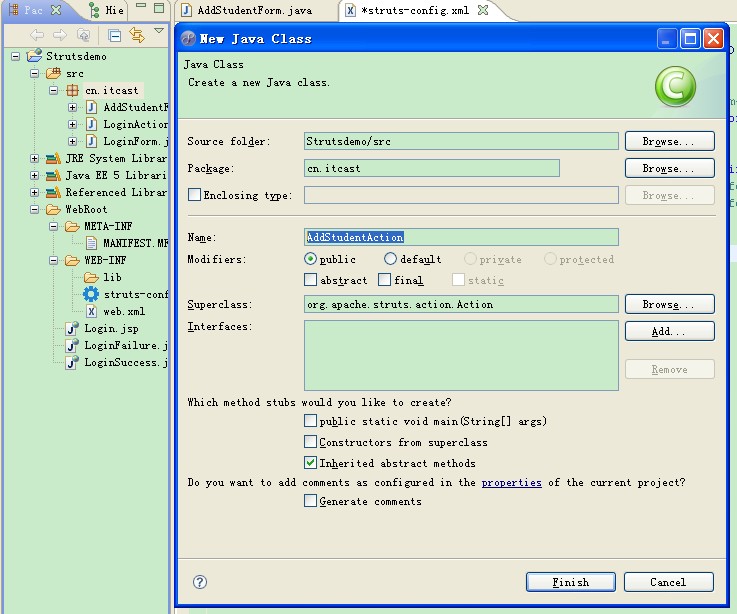Click the struts-config gear icon in tree

(91, 294)
